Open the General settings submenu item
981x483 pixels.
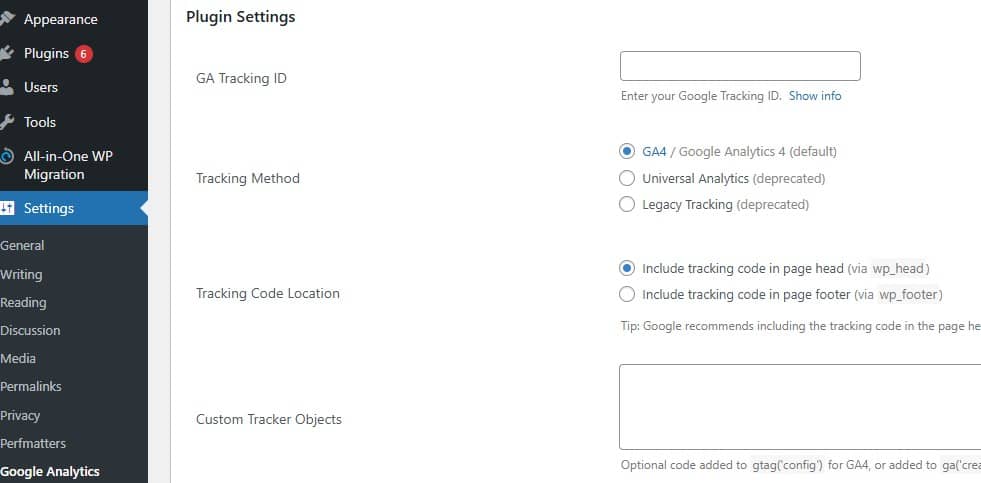pos(22,245)
